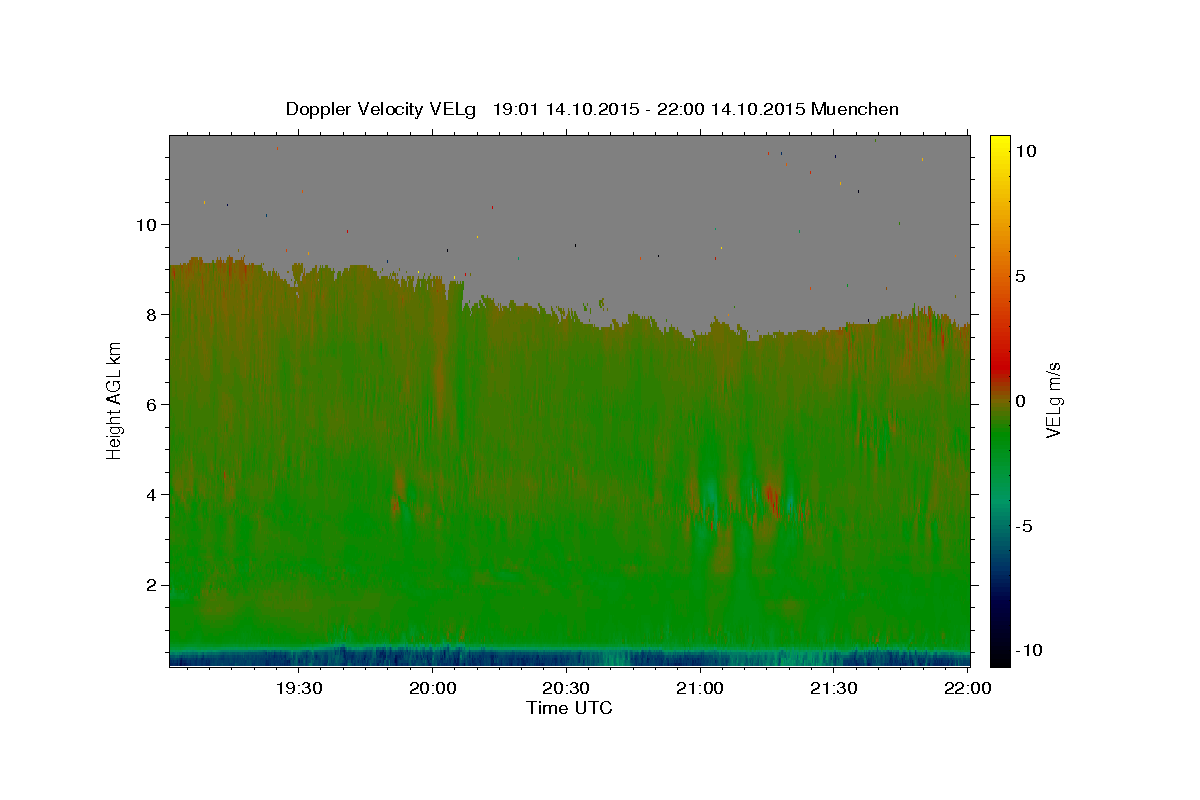The width and height of the screenshot is (1200, 800).
Task: Click the colorbar value 5 label
Action: coord(1020,276)
